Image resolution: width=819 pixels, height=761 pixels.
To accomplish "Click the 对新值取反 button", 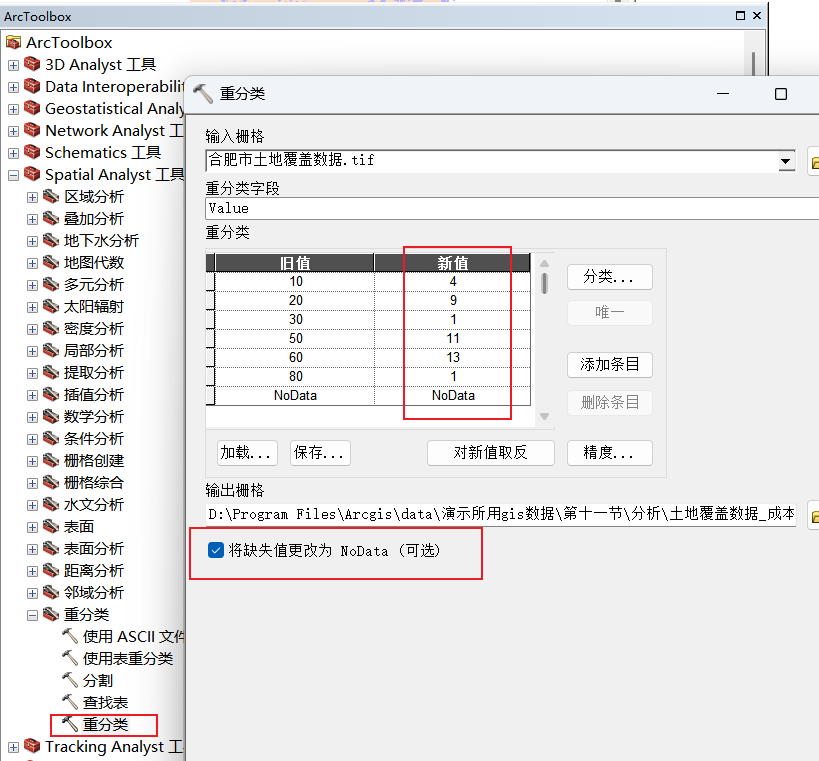I will pos(490,453).
